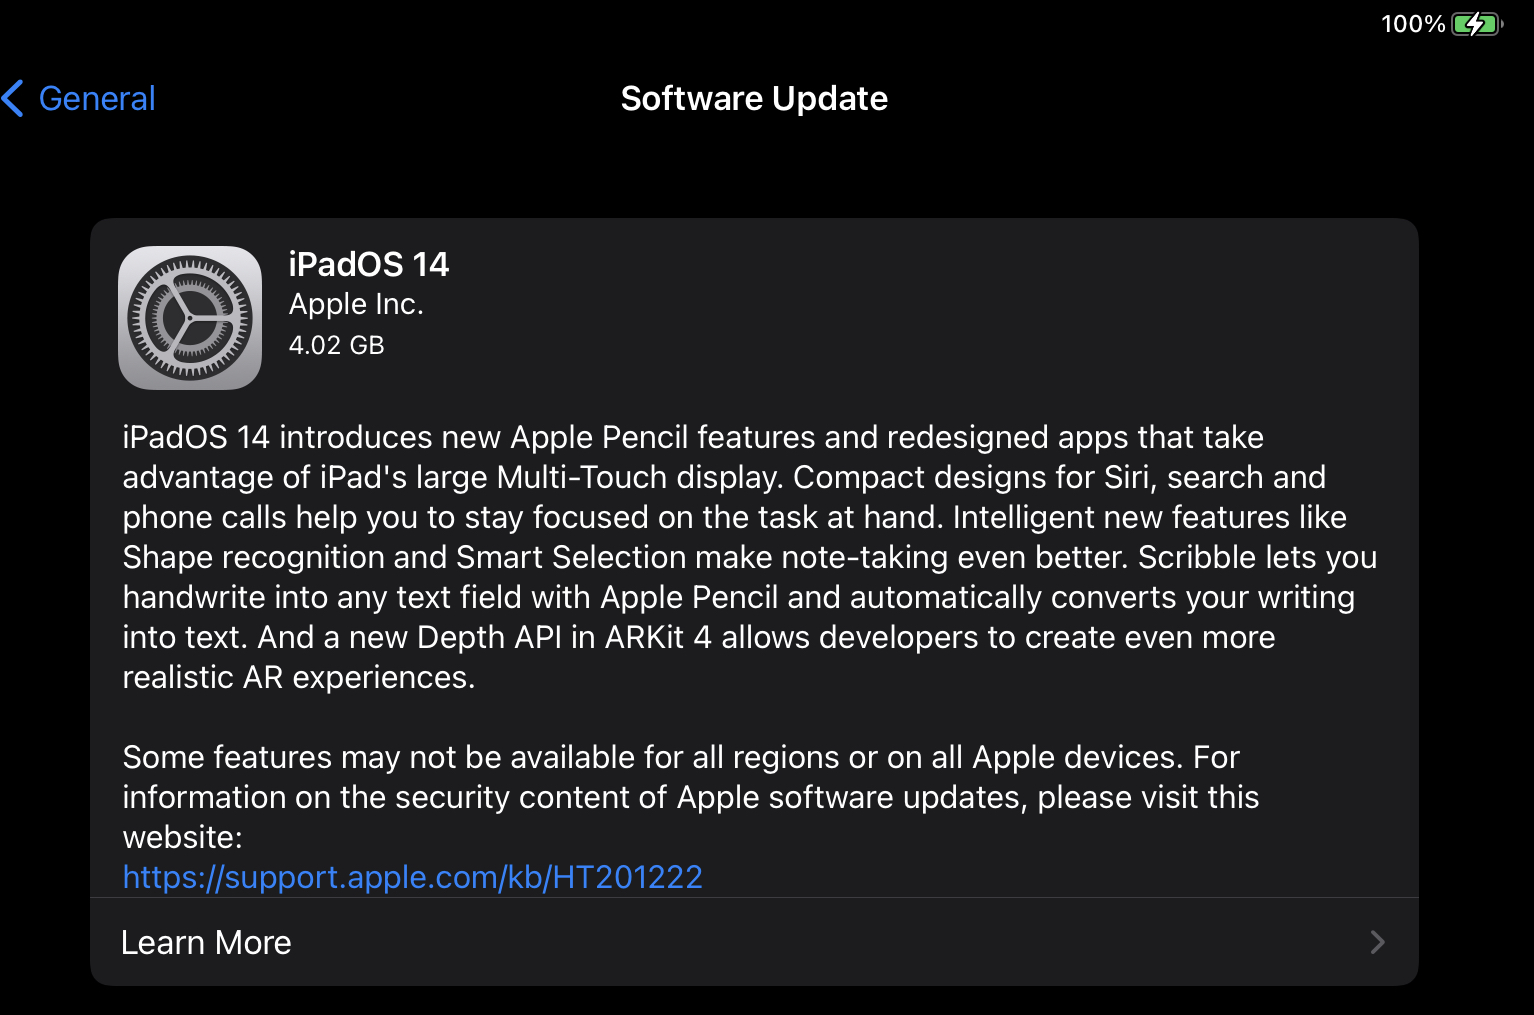Tap the iPadOS 14 settings gear icon
The height and width of the screenshot is (1015, 1534).
point(190,318)
